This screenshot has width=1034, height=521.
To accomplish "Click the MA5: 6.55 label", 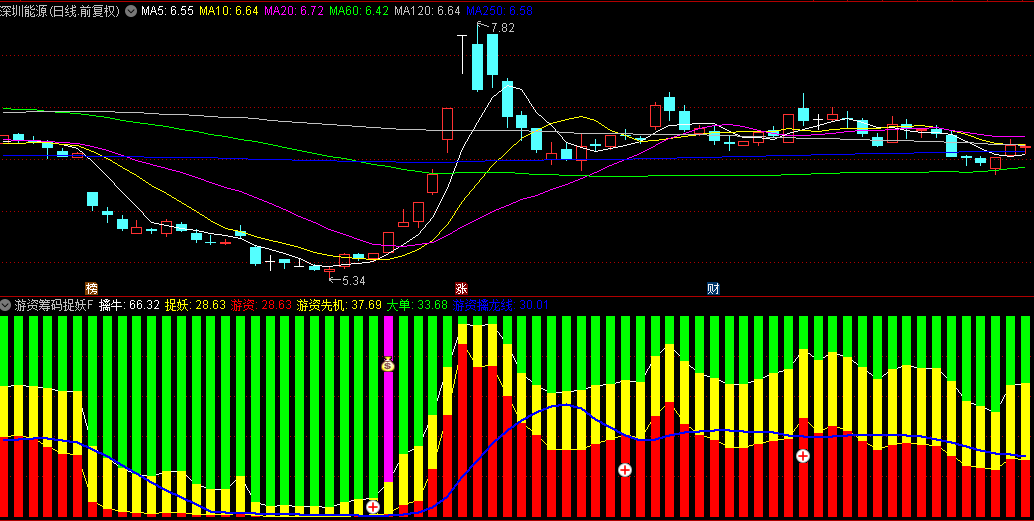I will click(167, 11).
